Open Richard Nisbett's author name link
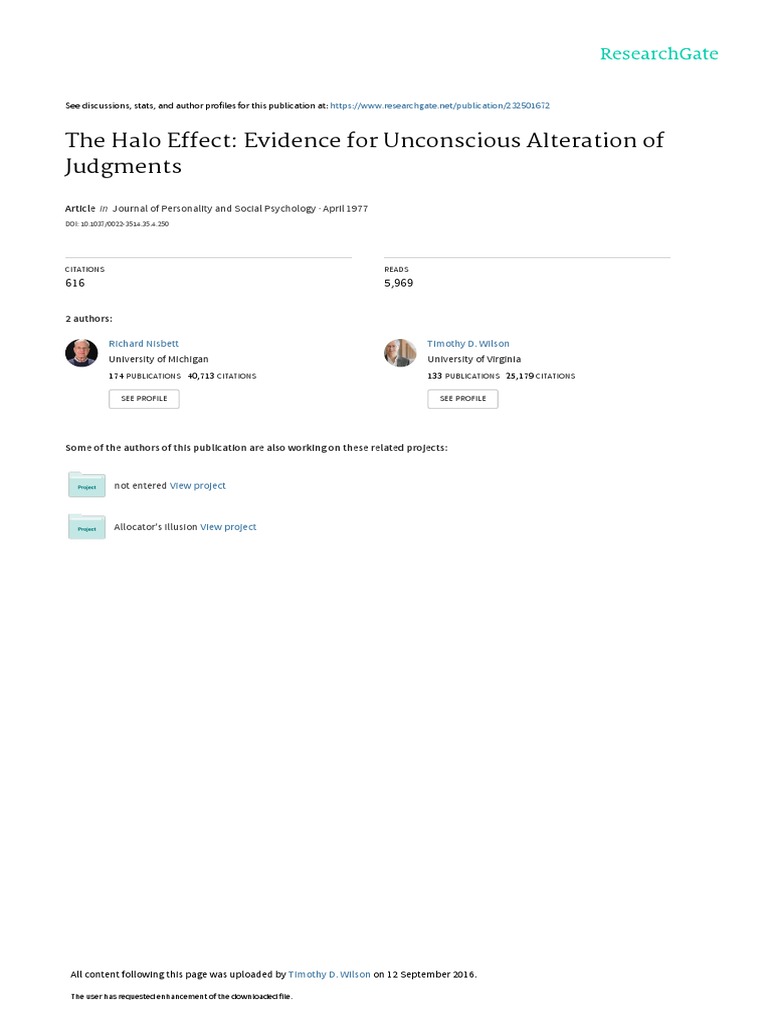 (x=144, y=343)
